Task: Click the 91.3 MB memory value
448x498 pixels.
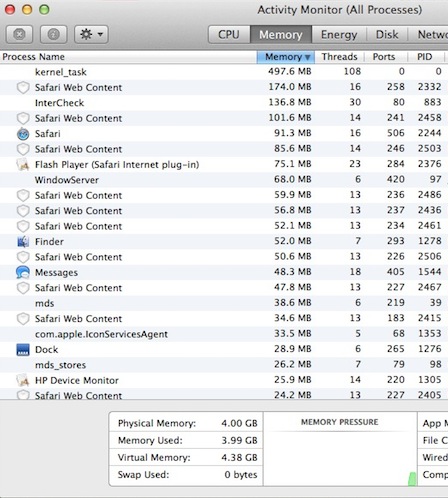Action: pos(293,133)
